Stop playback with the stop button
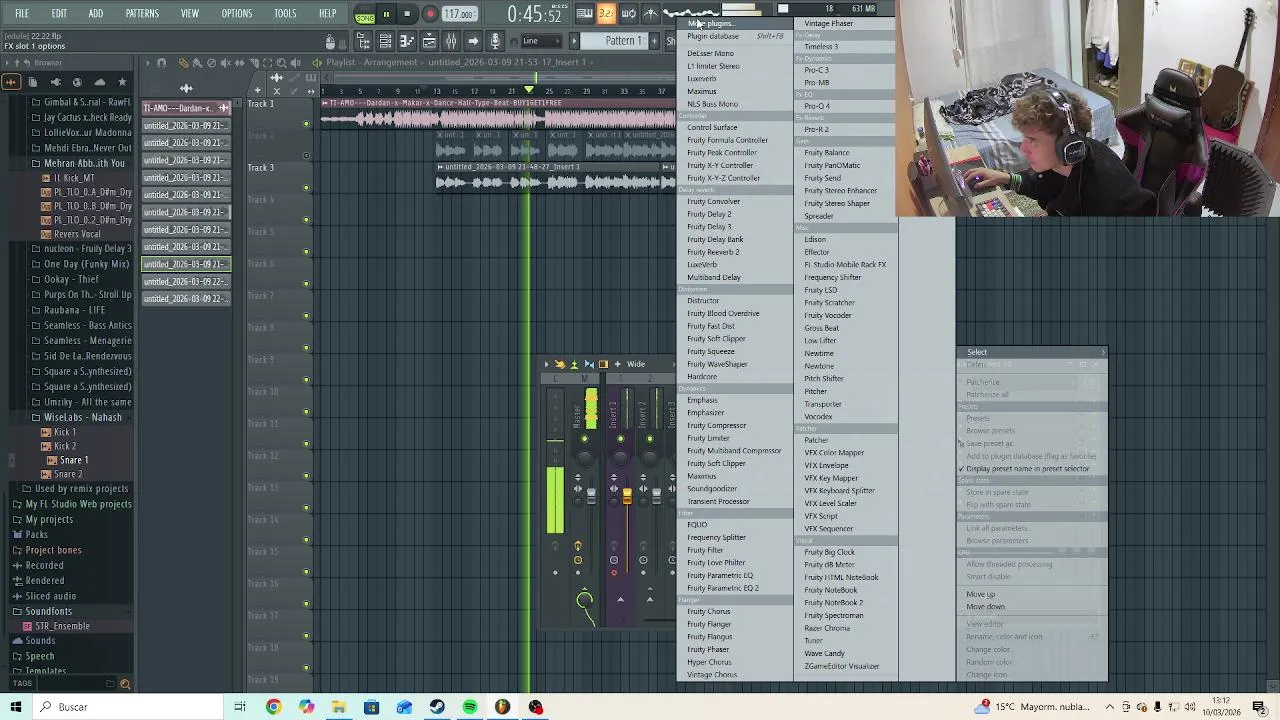The height and width of the screenshot is (720, 1280). point(407,14)
